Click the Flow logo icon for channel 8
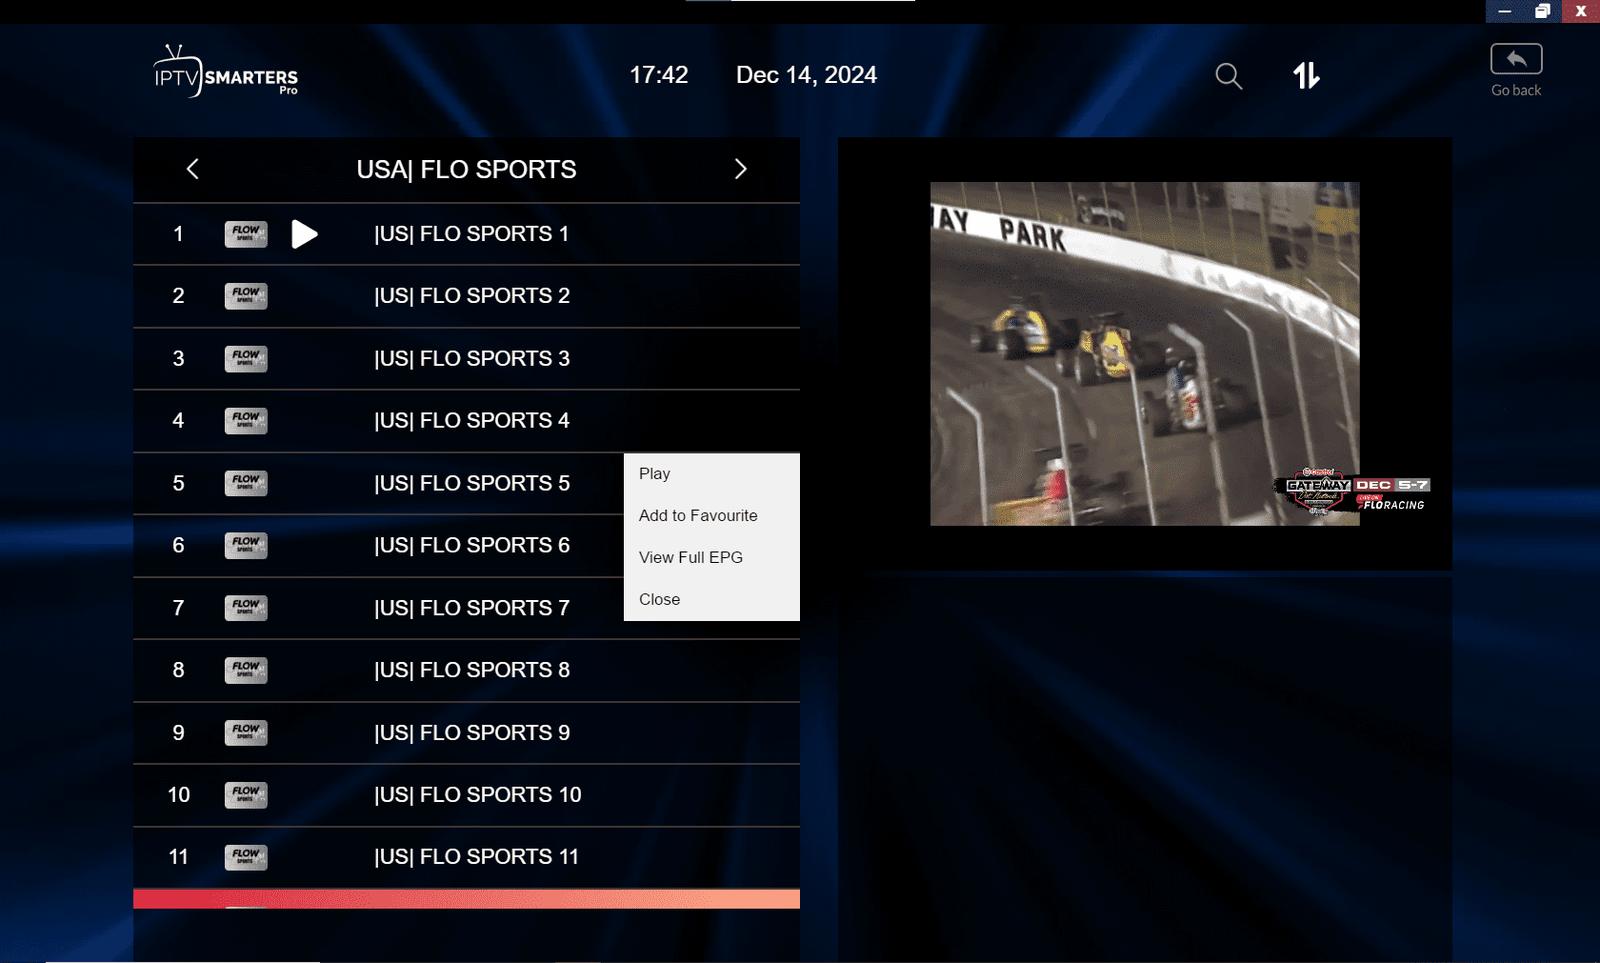Viewport: 1600px width, 963px height. 246,670
